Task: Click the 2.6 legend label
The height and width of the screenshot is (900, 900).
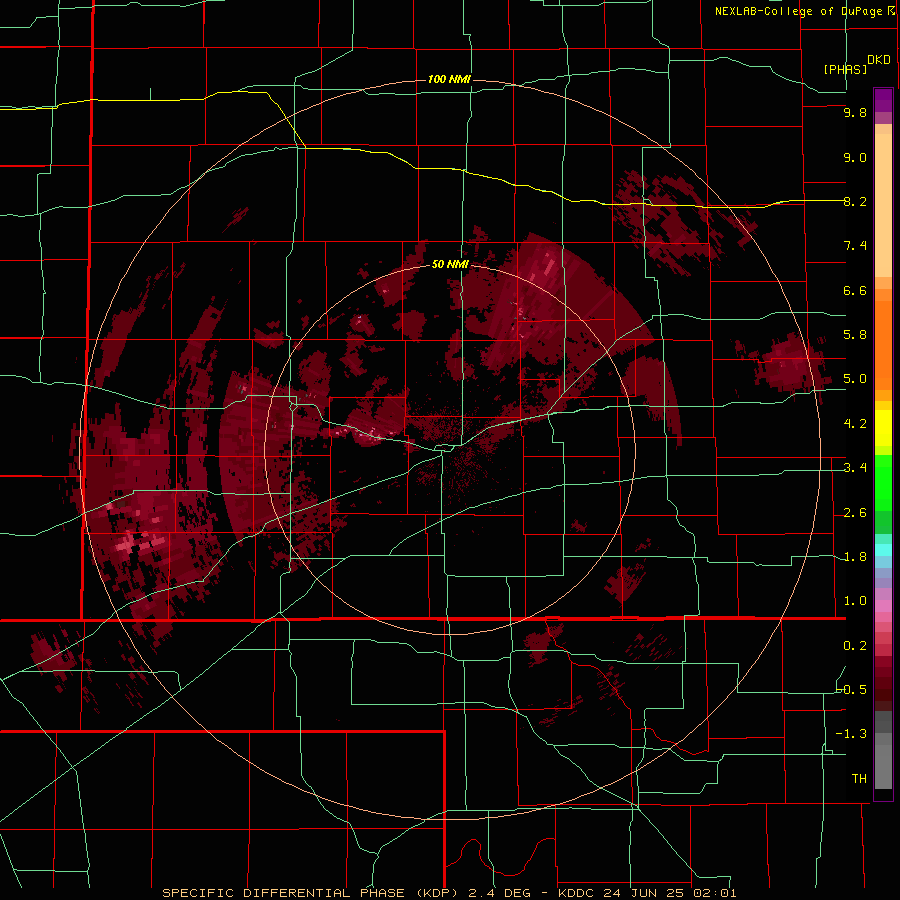Action: [855, 513]
